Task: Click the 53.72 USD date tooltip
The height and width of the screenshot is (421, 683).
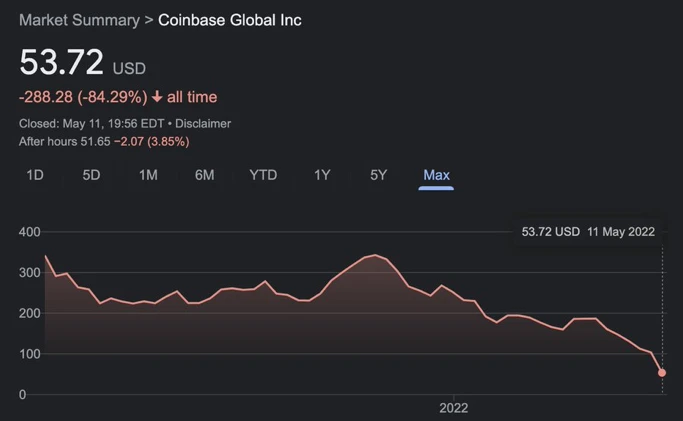Action: pyautogui.click(x=588, y=231)
